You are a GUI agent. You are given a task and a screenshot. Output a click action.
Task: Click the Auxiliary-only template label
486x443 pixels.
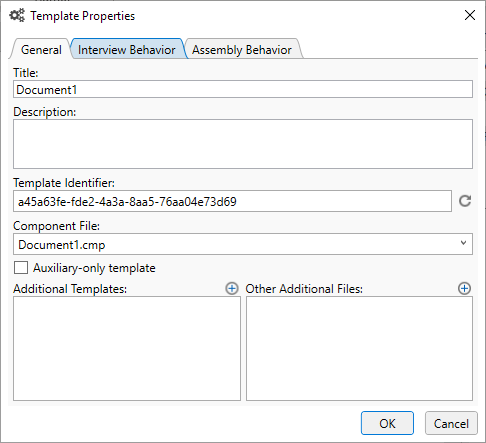(94, 268)
